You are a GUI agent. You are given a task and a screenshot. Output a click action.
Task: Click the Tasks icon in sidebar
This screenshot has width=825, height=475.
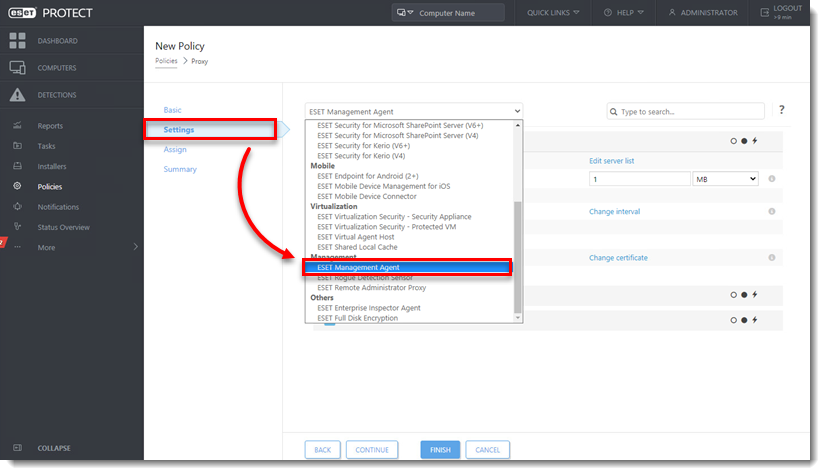[17, 146]
